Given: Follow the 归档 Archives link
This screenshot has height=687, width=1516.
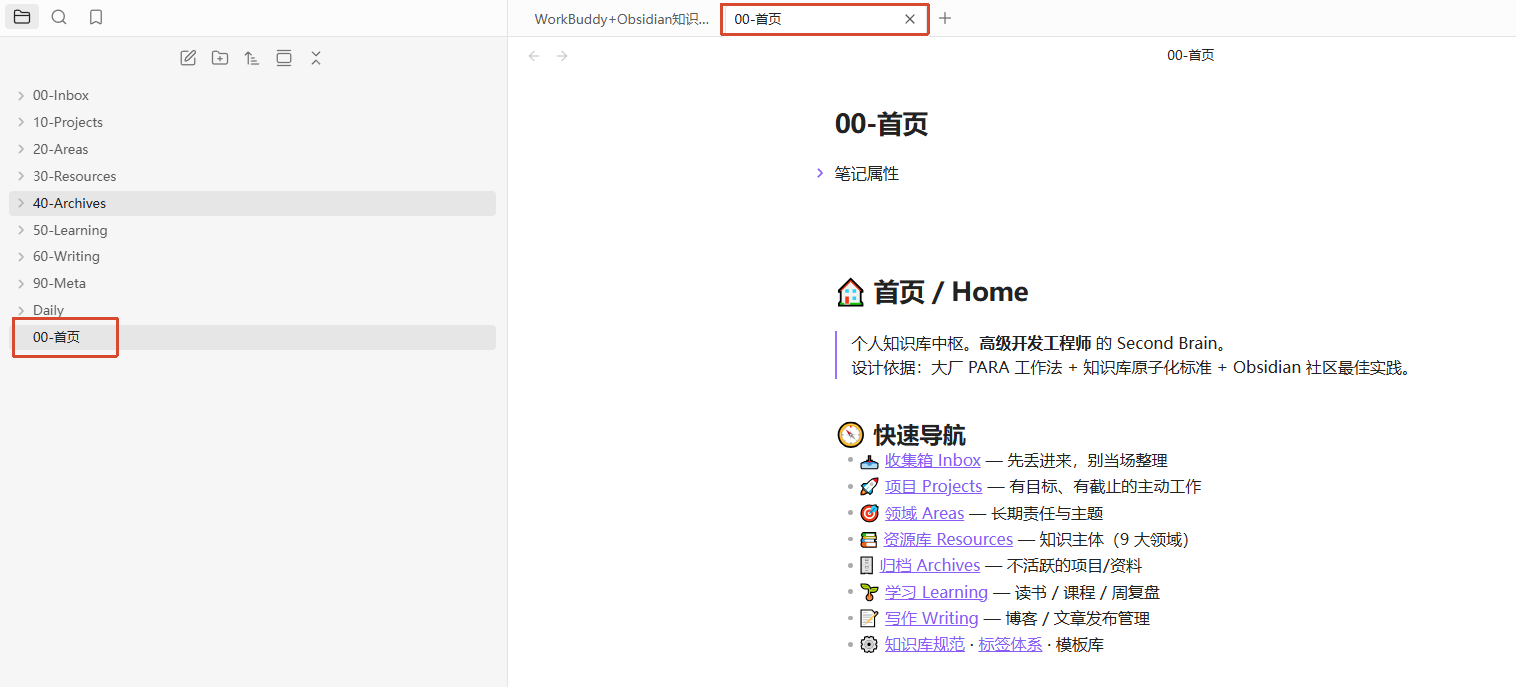Looking at the screenshot, I should [x=930, y=565].
